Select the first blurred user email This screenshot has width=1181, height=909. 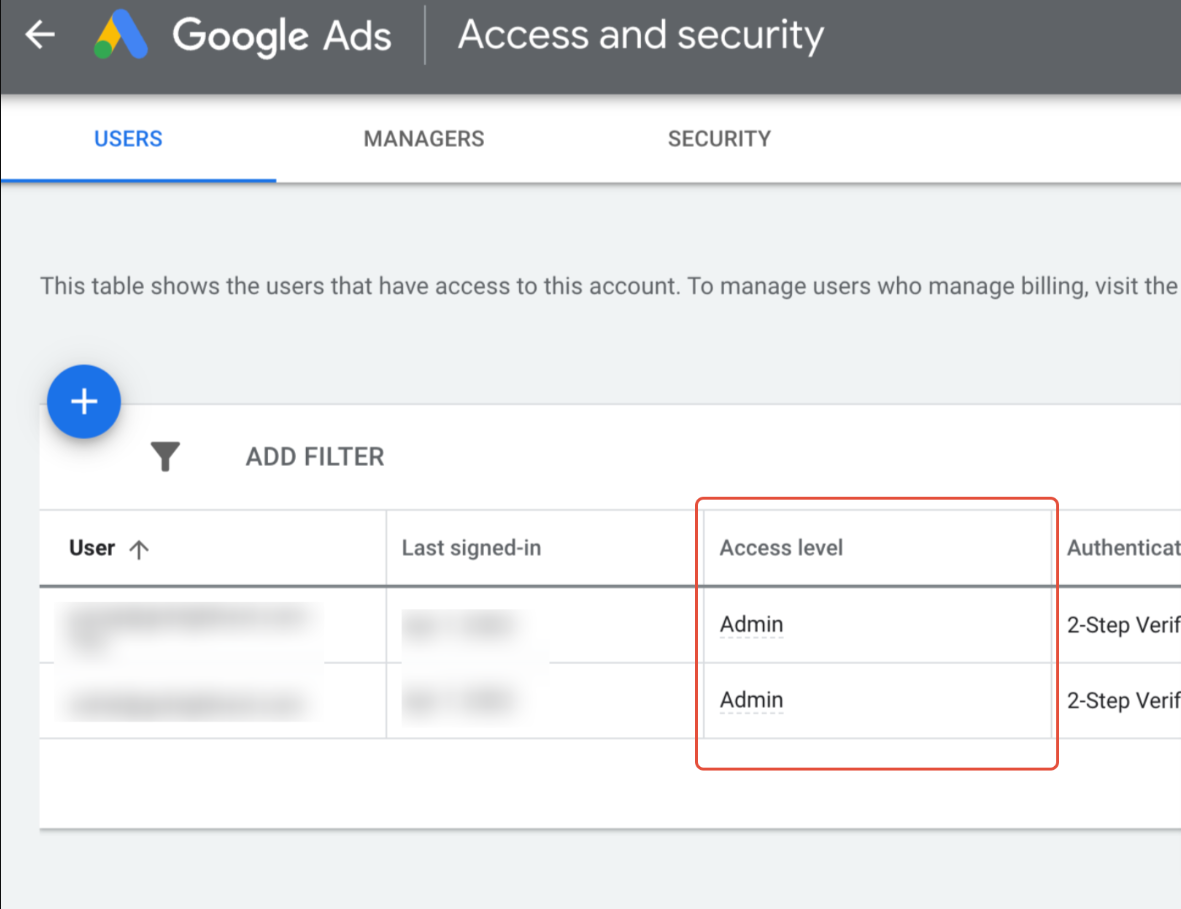tap(185, 625)
